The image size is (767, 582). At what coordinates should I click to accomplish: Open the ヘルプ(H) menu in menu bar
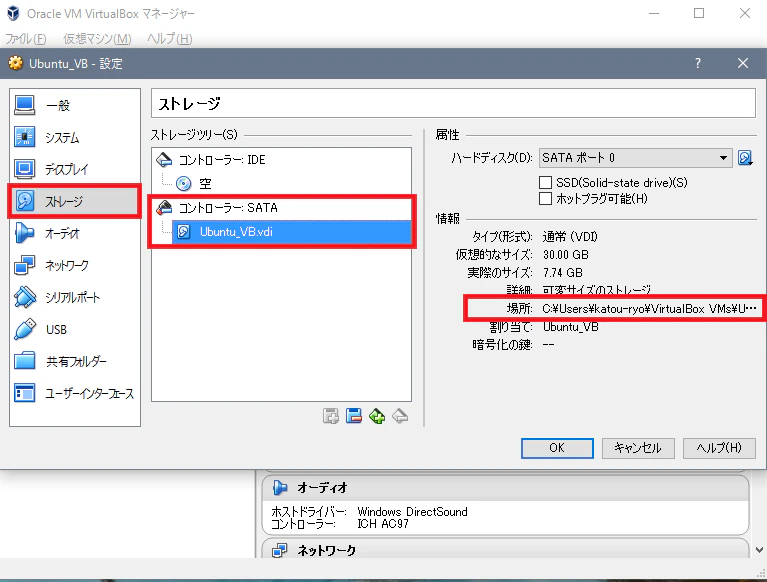[170, 39]
